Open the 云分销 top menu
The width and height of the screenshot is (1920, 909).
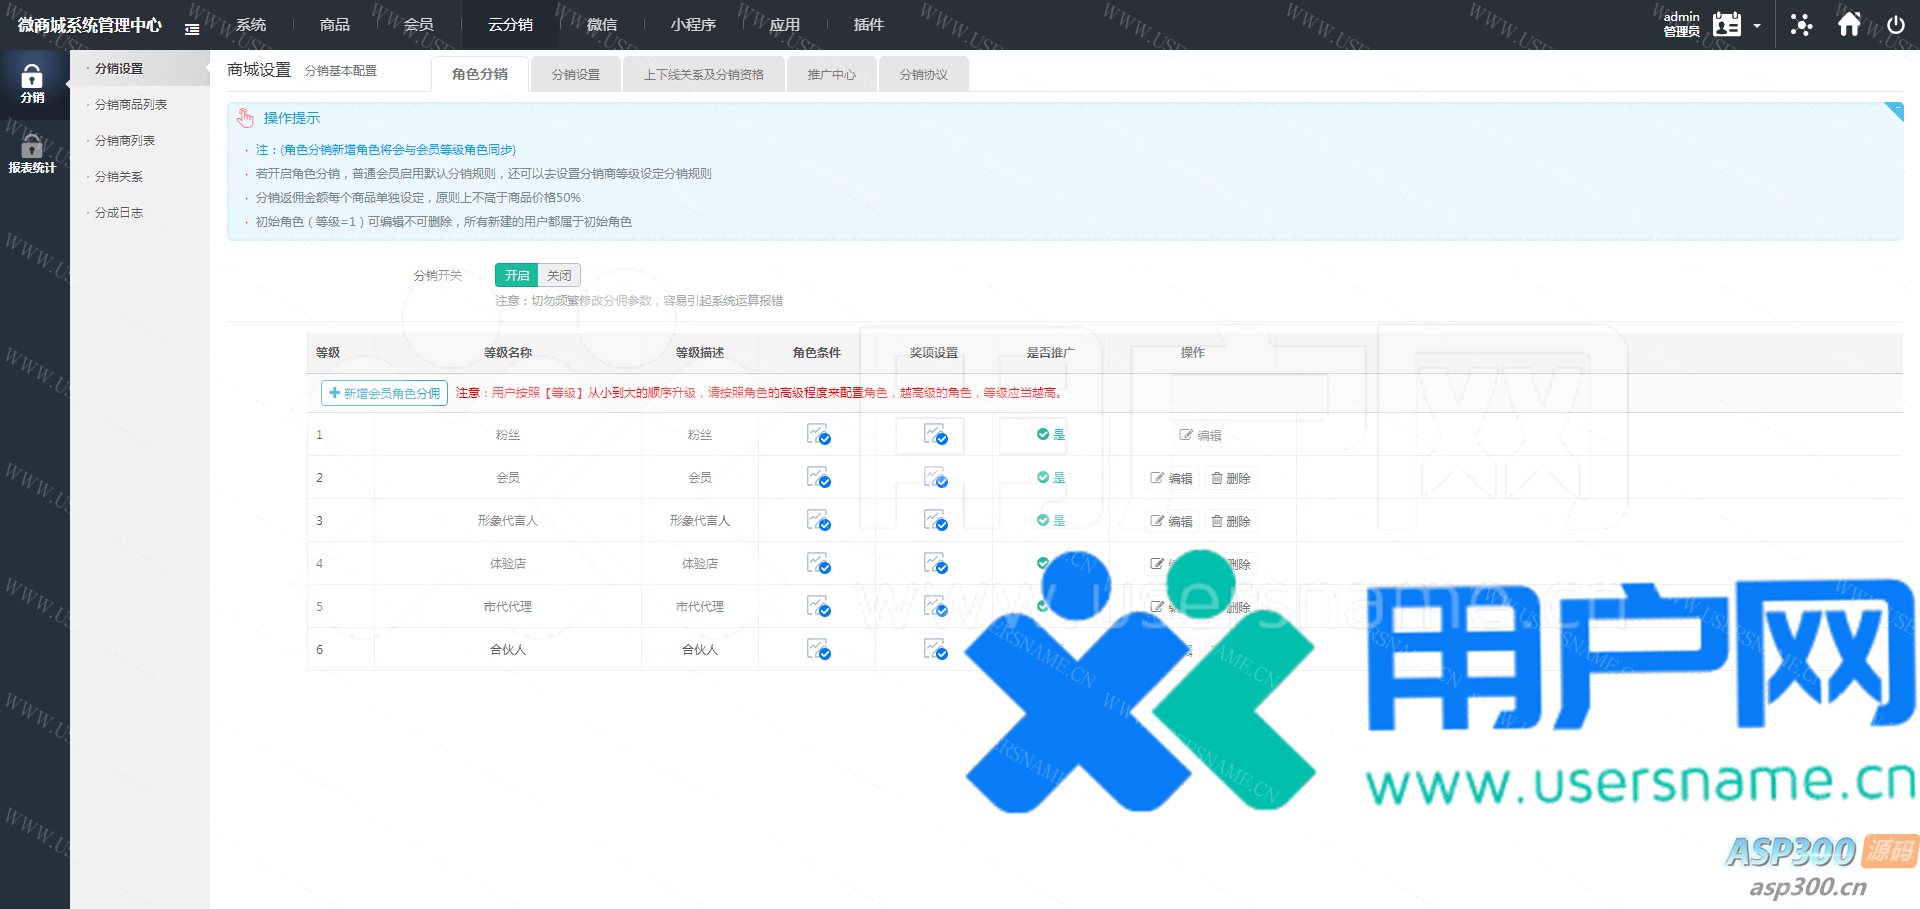(x=510, y=24)
